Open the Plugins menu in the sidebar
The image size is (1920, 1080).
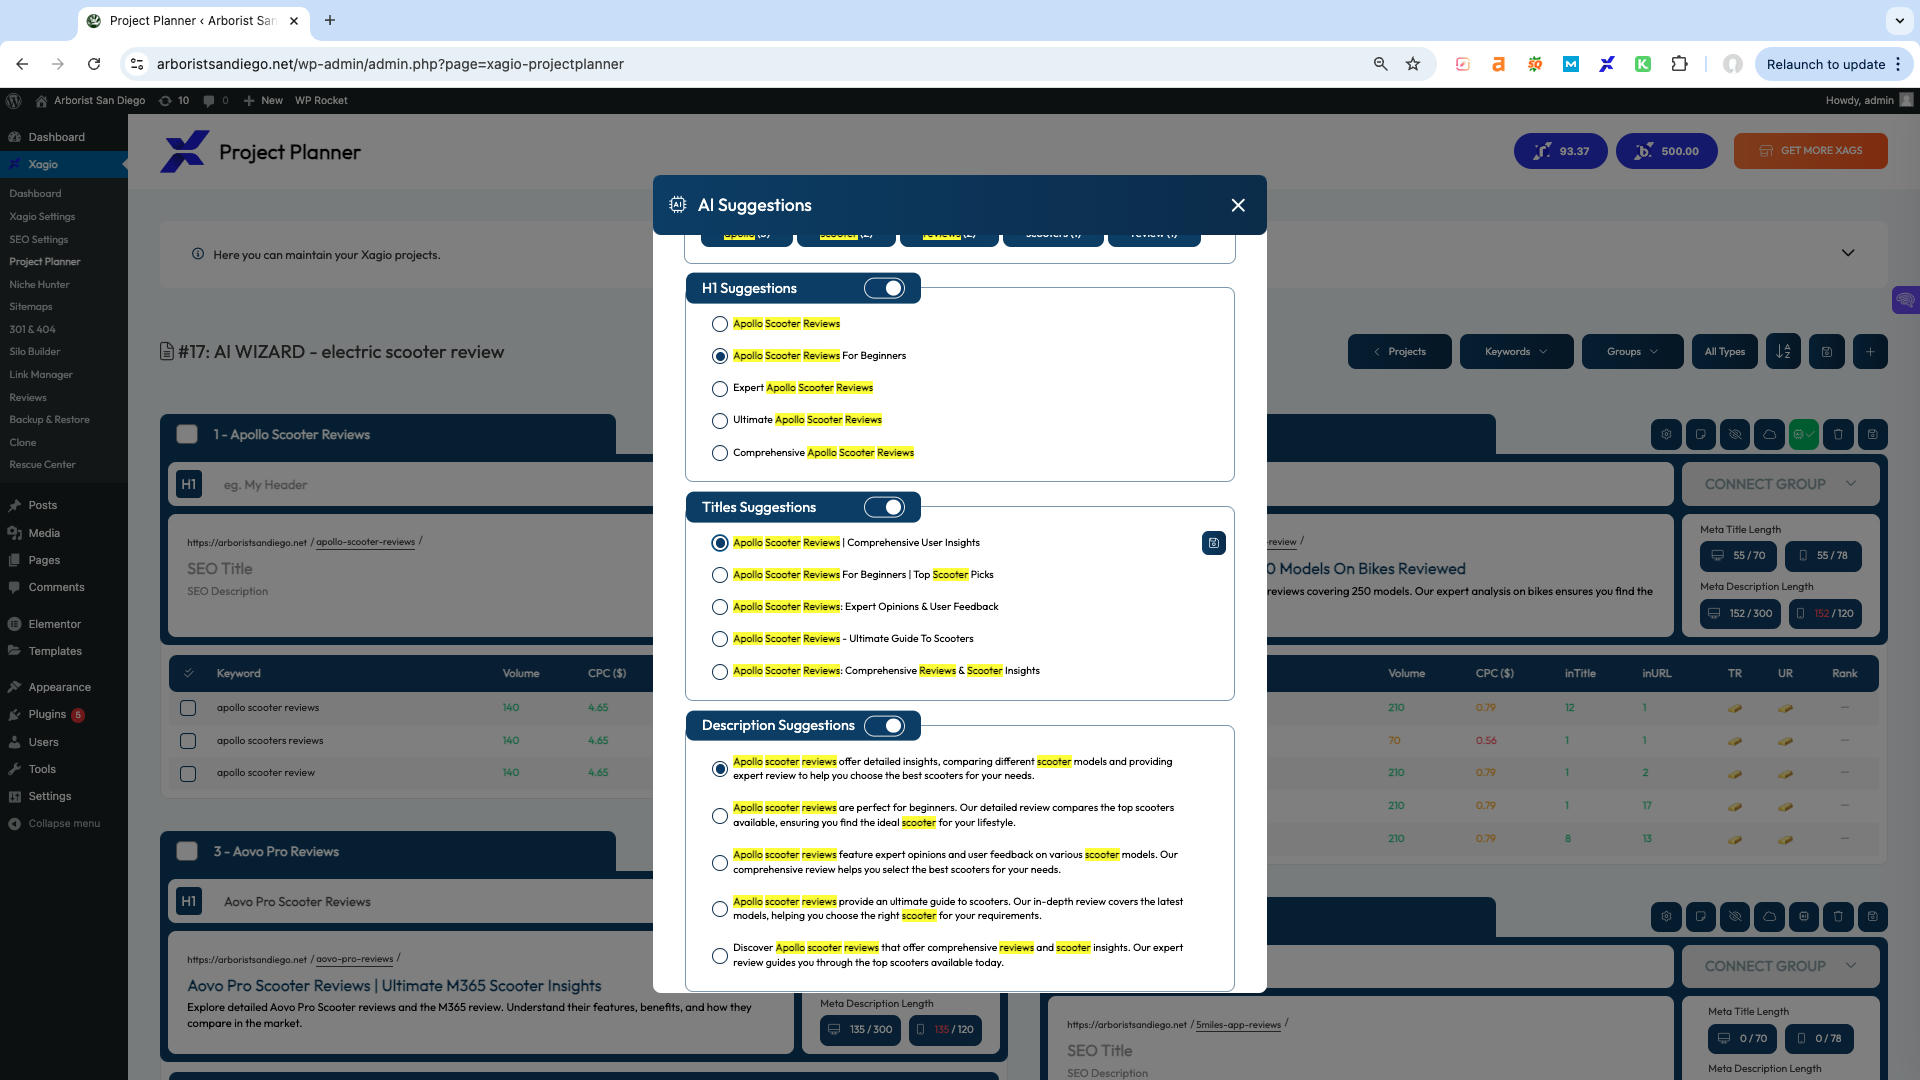(47, 714)
